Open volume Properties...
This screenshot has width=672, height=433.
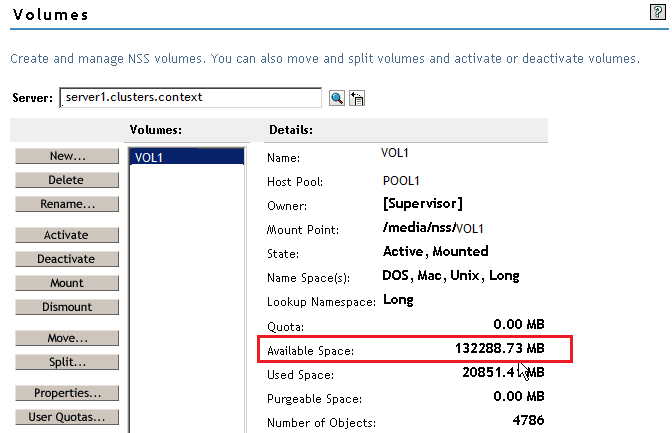[66, 393]
